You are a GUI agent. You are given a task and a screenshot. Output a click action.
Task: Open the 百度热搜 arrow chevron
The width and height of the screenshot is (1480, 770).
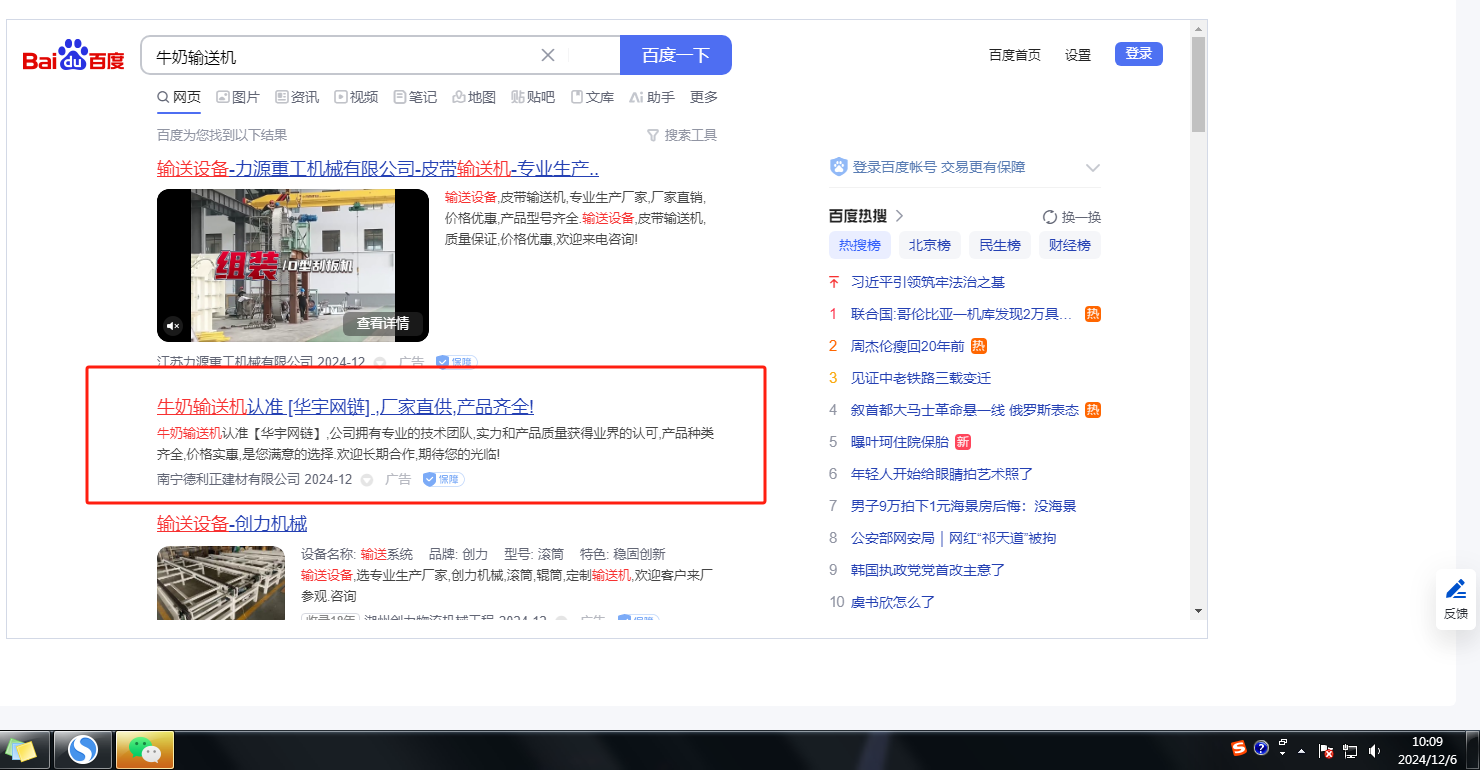pyautogui.click(x=899, y=216)
